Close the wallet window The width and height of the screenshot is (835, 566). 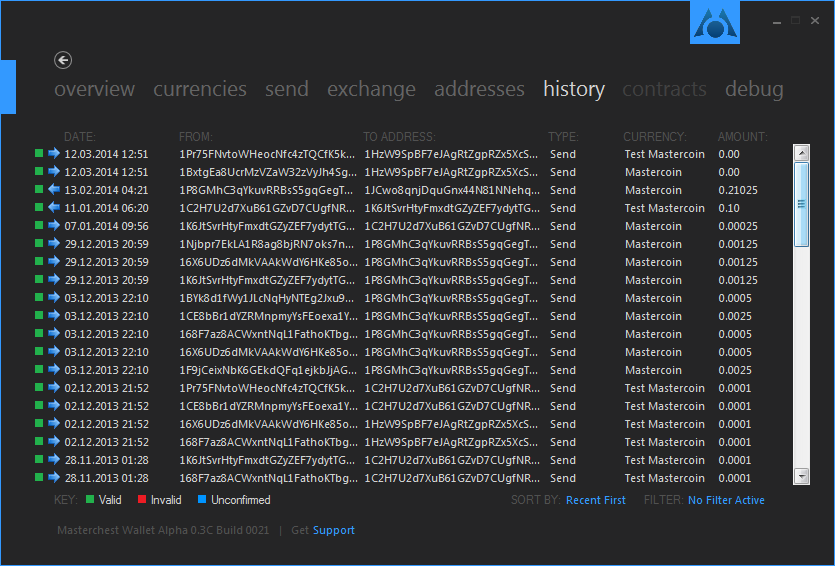coord(815,20)
